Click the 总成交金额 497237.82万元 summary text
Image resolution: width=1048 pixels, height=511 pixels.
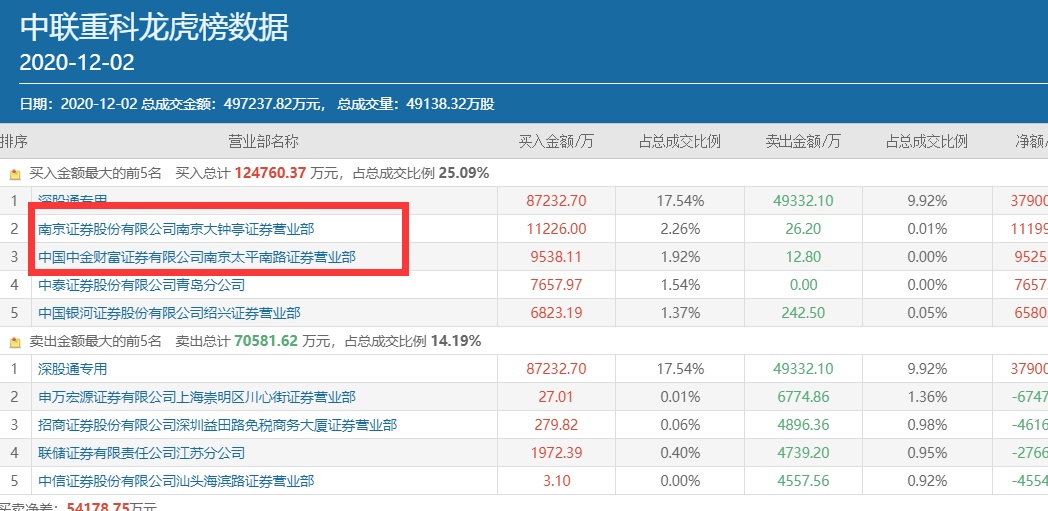233,104
